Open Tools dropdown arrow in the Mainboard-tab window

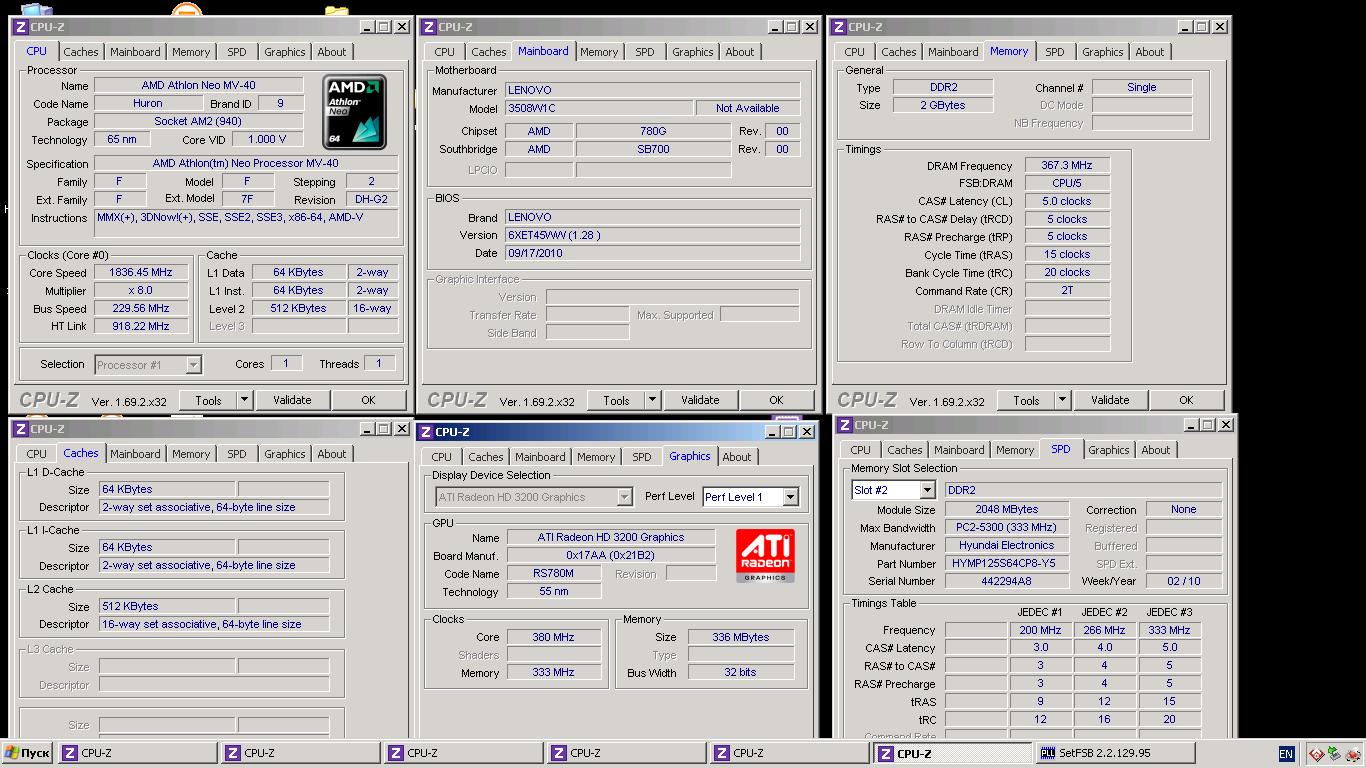point(652,400)
